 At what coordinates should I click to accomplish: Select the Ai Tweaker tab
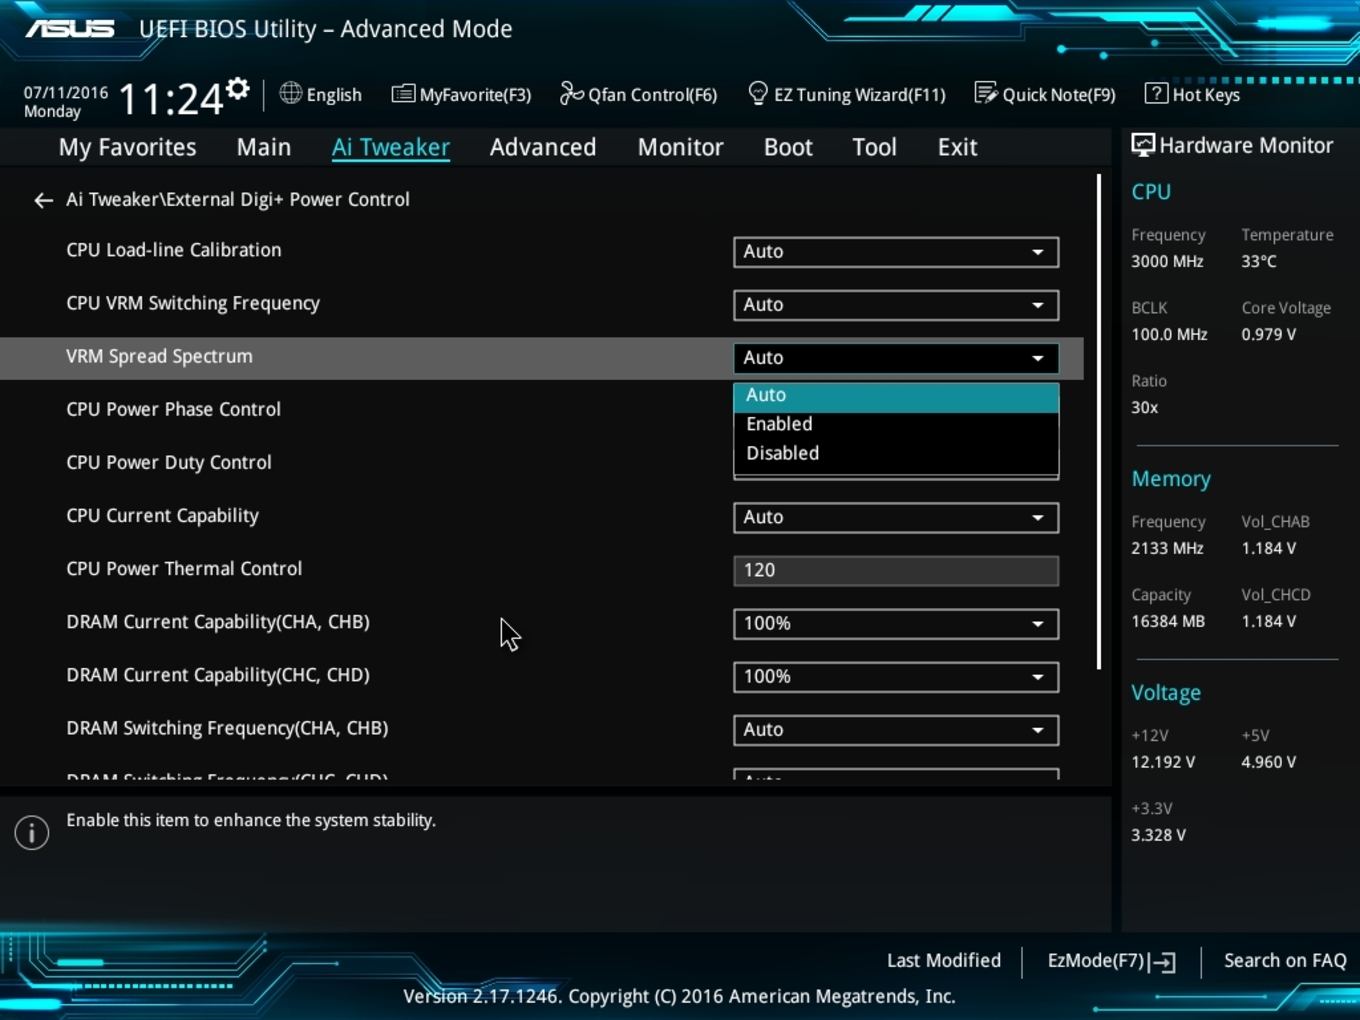click(391, 147)
